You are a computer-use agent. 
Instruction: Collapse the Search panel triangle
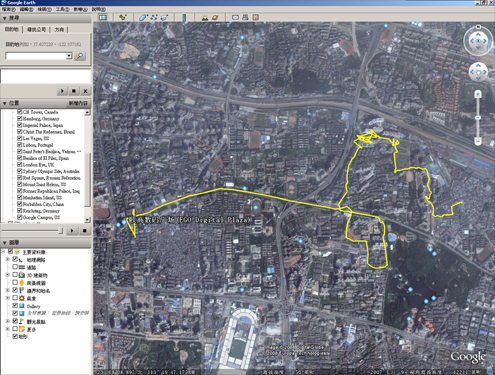[x=5, y=18]
